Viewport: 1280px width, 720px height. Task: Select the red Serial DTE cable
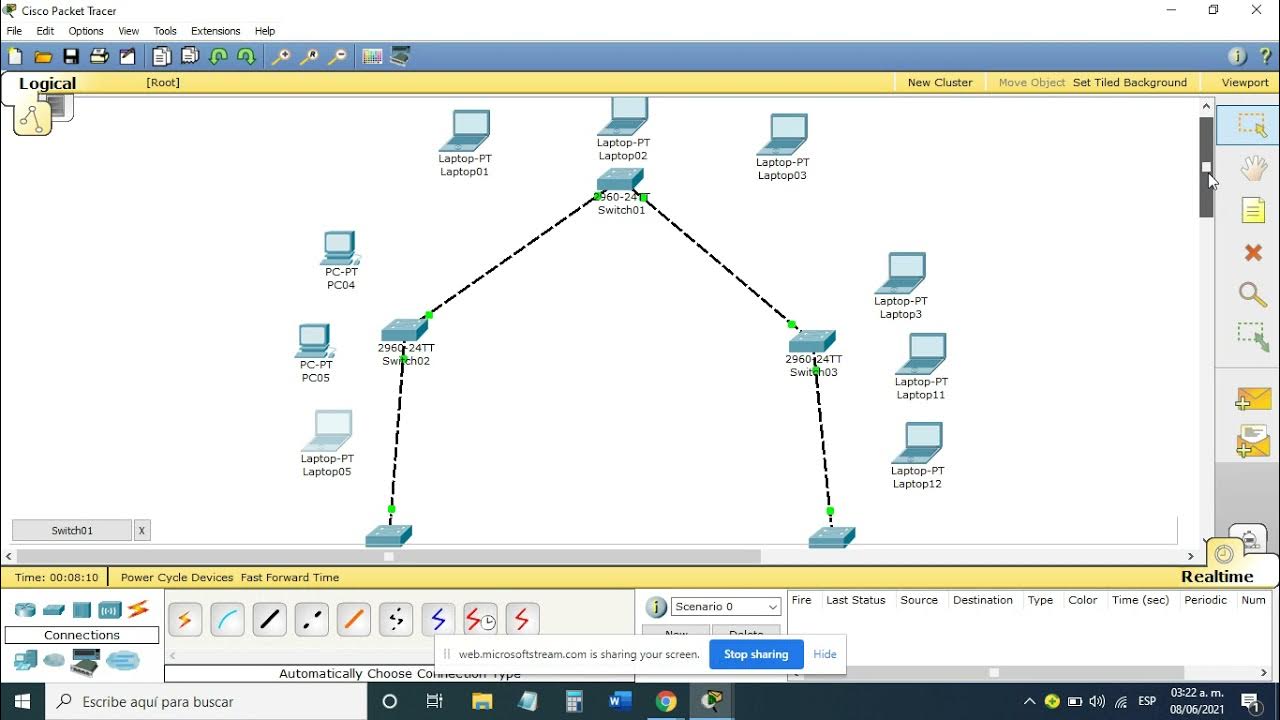(x=522, y=620)
